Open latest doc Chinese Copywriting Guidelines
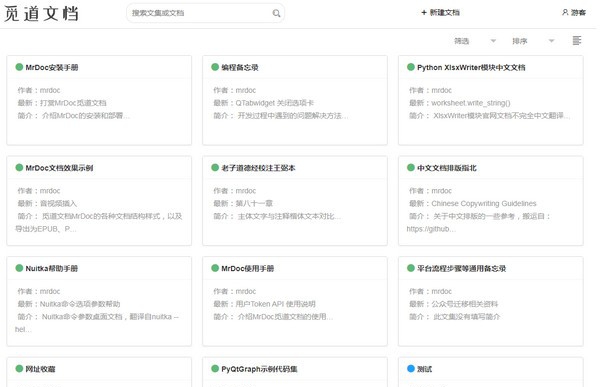This screenshot has width=600, height=387. coord(484,204)
